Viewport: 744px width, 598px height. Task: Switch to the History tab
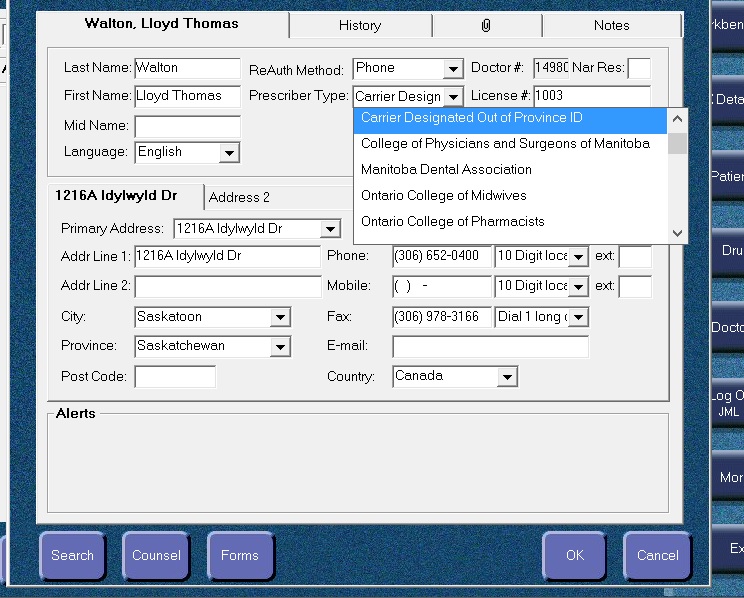[360, 25]
